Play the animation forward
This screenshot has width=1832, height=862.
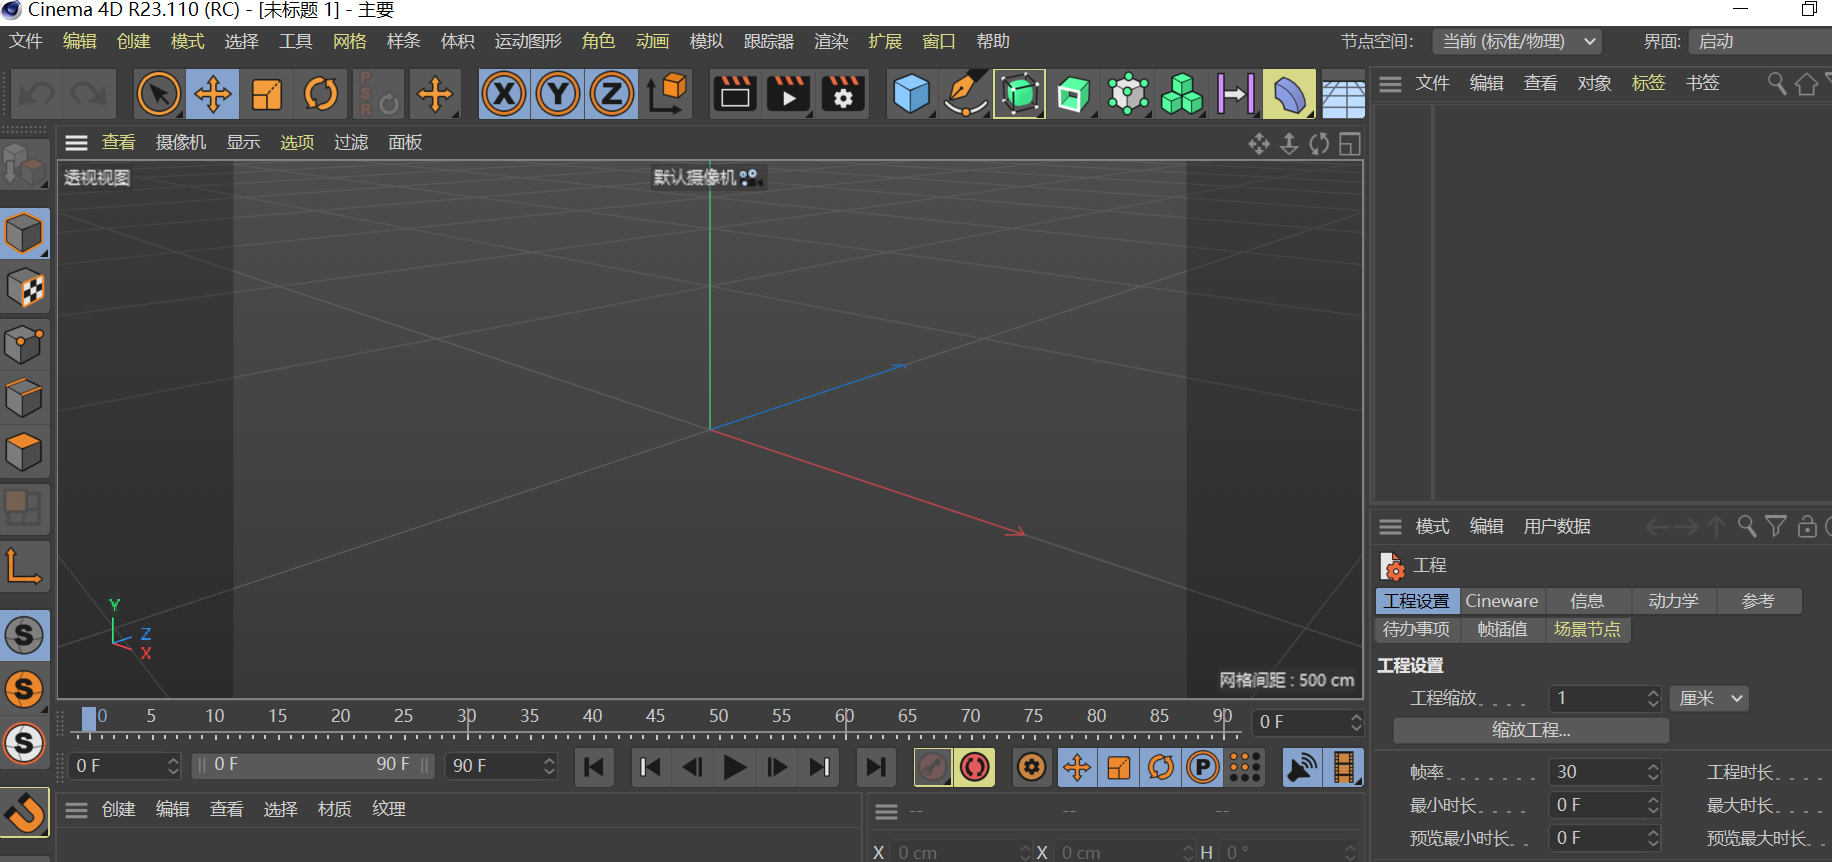coord(735,767)
